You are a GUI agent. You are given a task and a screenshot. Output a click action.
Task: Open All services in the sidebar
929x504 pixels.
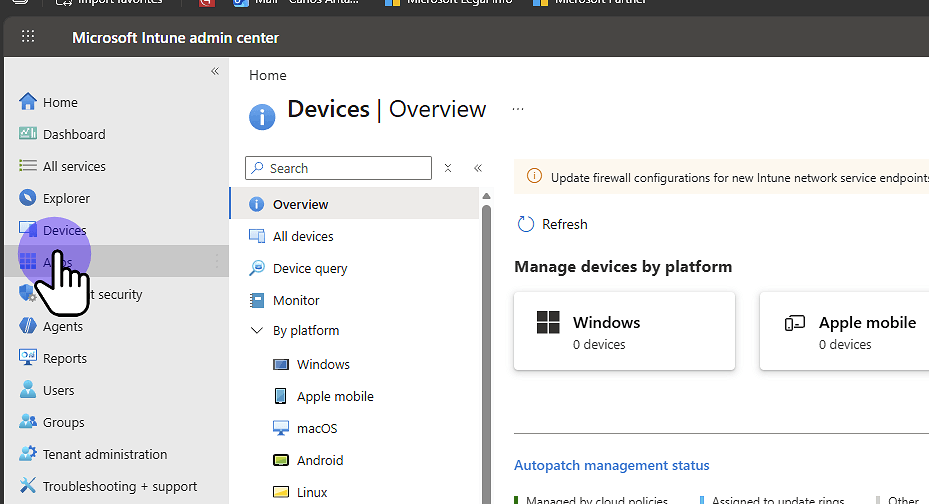[74, 166]
